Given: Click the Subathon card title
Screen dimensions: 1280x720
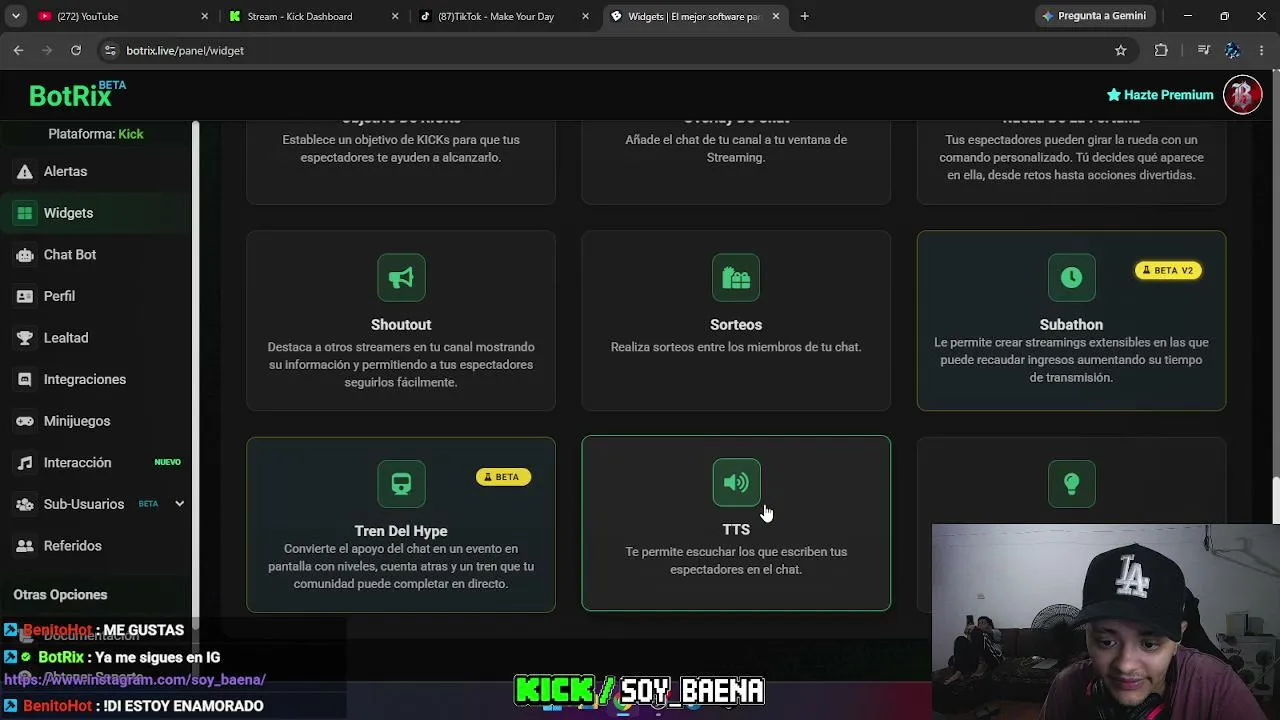Looking at the screenshot, I should 1071,325.
